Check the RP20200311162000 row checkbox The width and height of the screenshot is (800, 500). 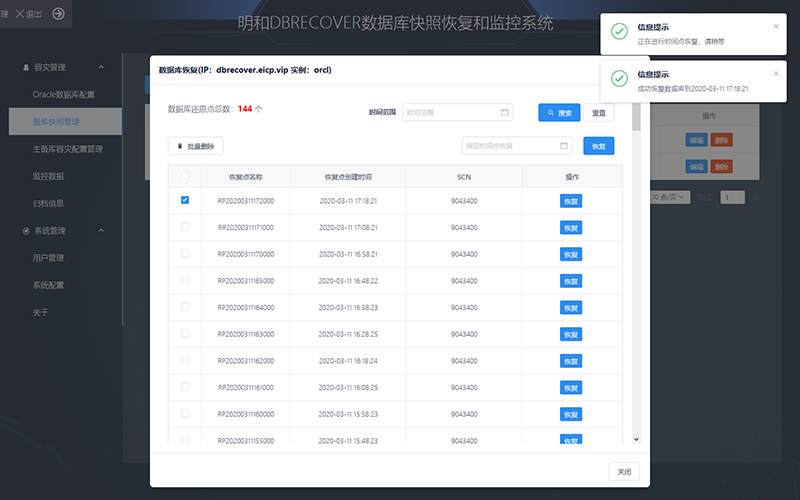tap(185, 360)
